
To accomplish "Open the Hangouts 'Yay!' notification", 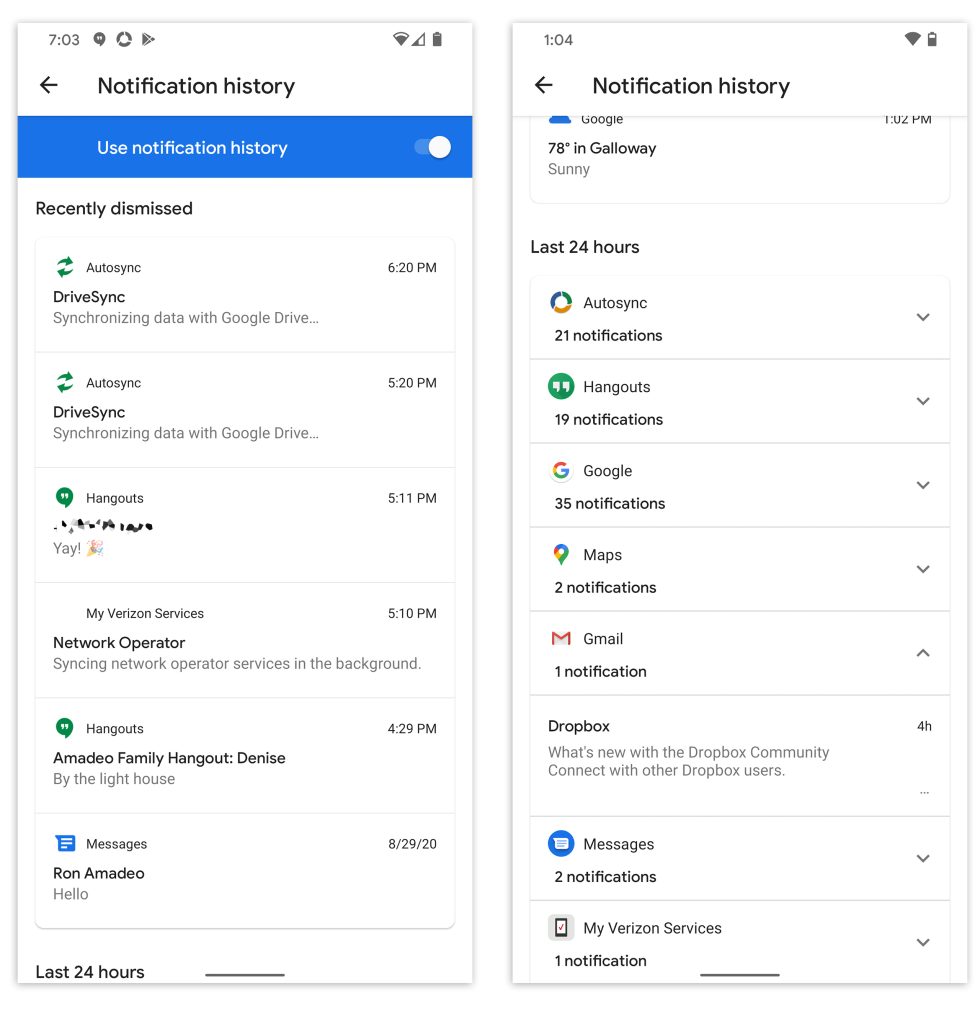I will (245, 525).
